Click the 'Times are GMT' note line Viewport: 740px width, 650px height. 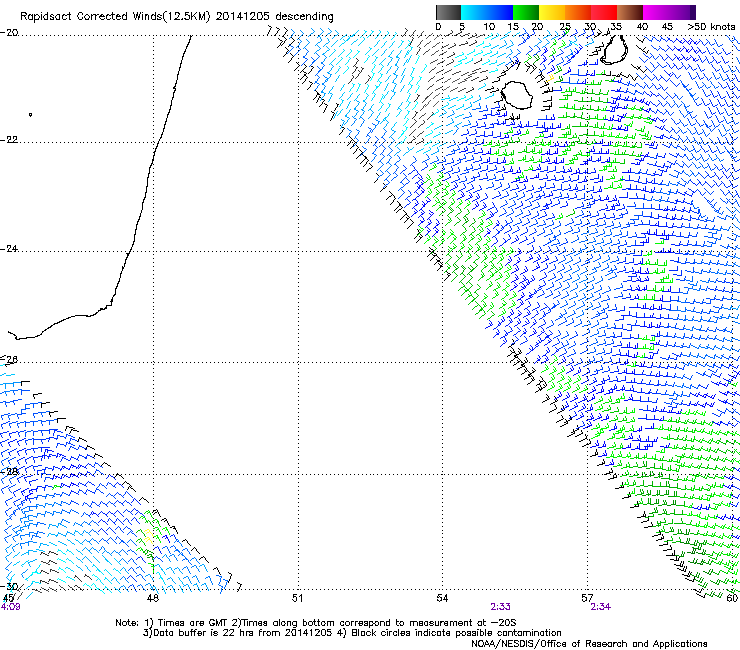pyautogui.click(x=316, y=623)
